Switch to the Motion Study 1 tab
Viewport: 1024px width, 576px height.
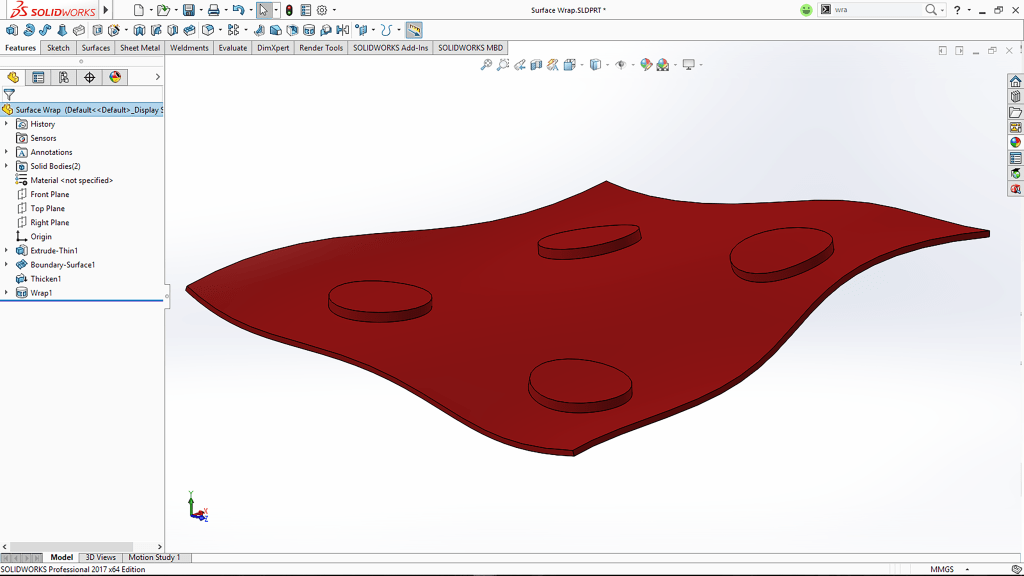click(156, 557)
